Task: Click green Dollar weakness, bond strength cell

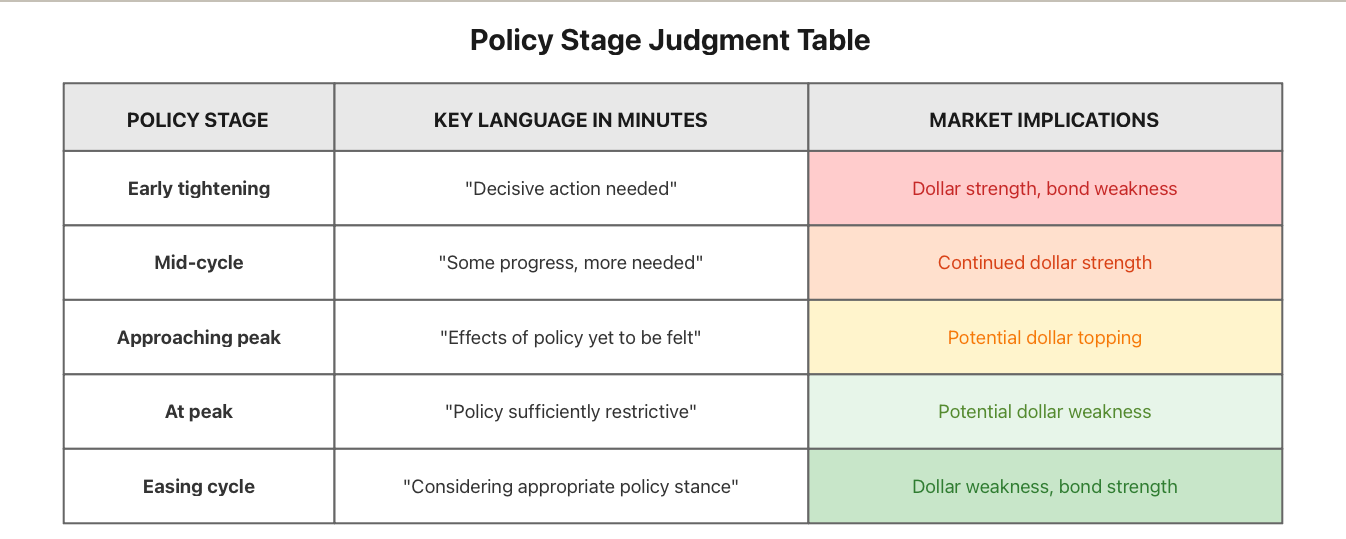Action: (1045, 486)
